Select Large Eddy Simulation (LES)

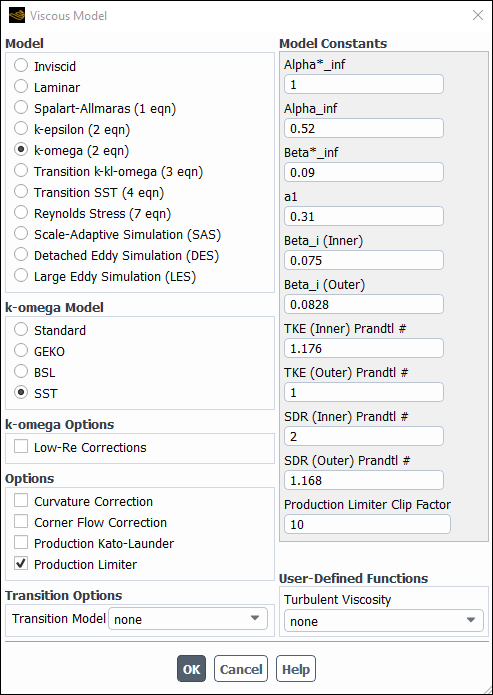21,276
